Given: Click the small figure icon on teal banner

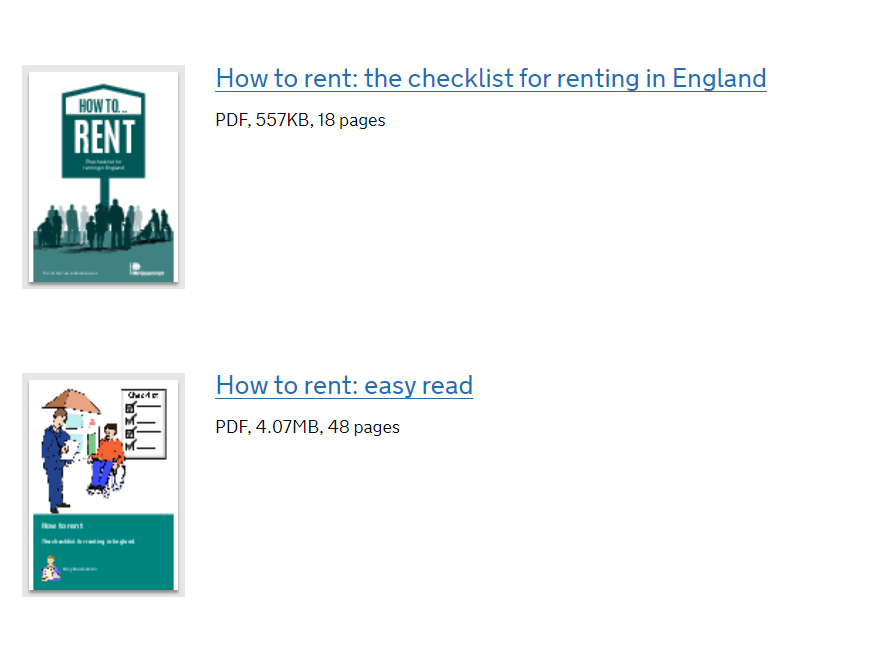Looking at the screenshot, I should (x=51, y=568).
